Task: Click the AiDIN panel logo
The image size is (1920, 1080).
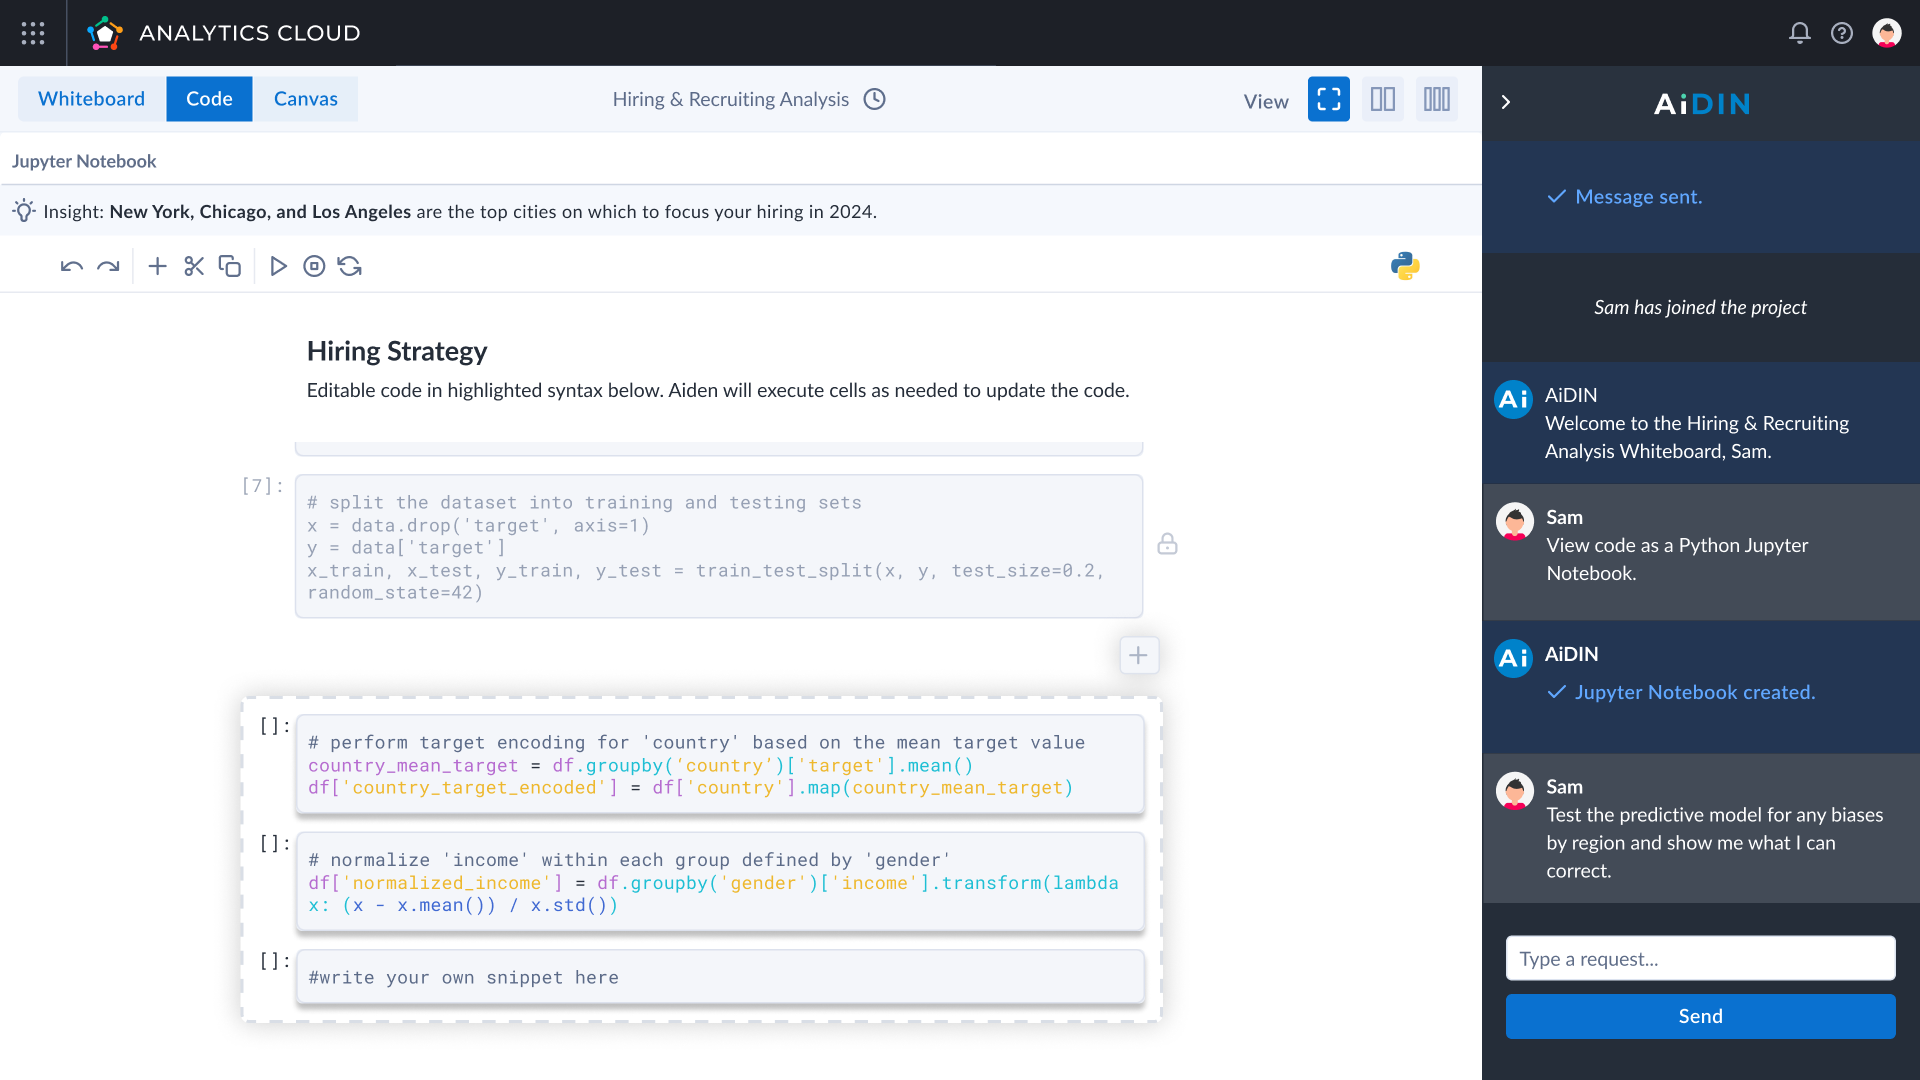Action: [1701, 103]
